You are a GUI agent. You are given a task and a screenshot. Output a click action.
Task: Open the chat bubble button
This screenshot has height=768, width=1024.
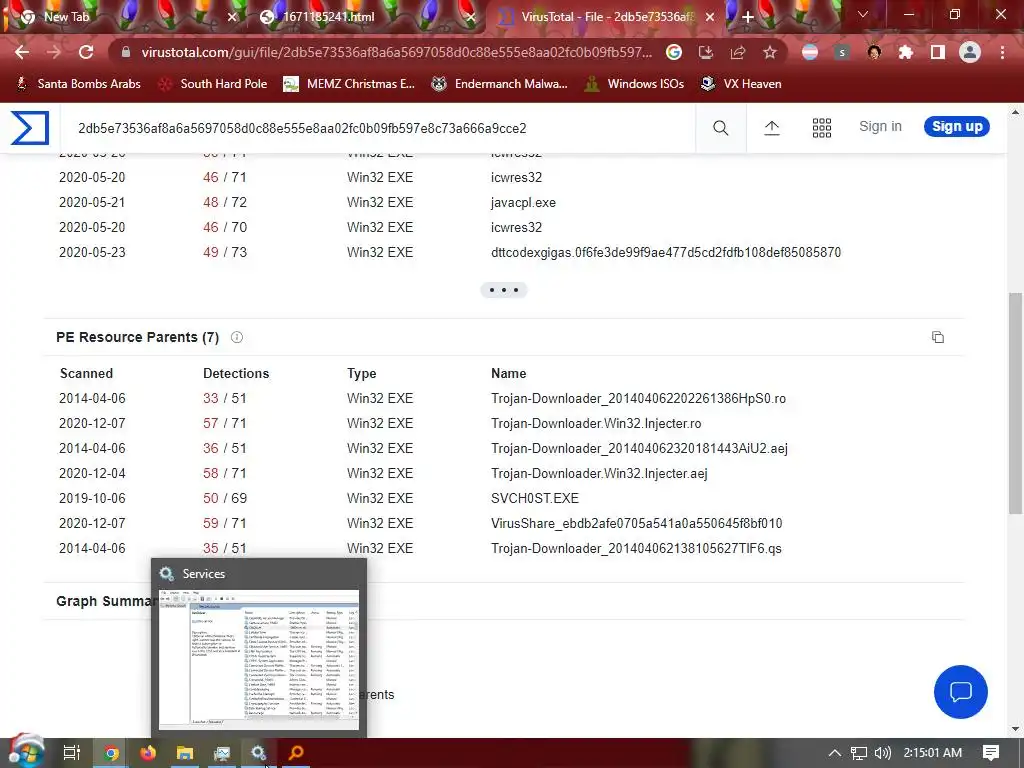pos(961,692)
